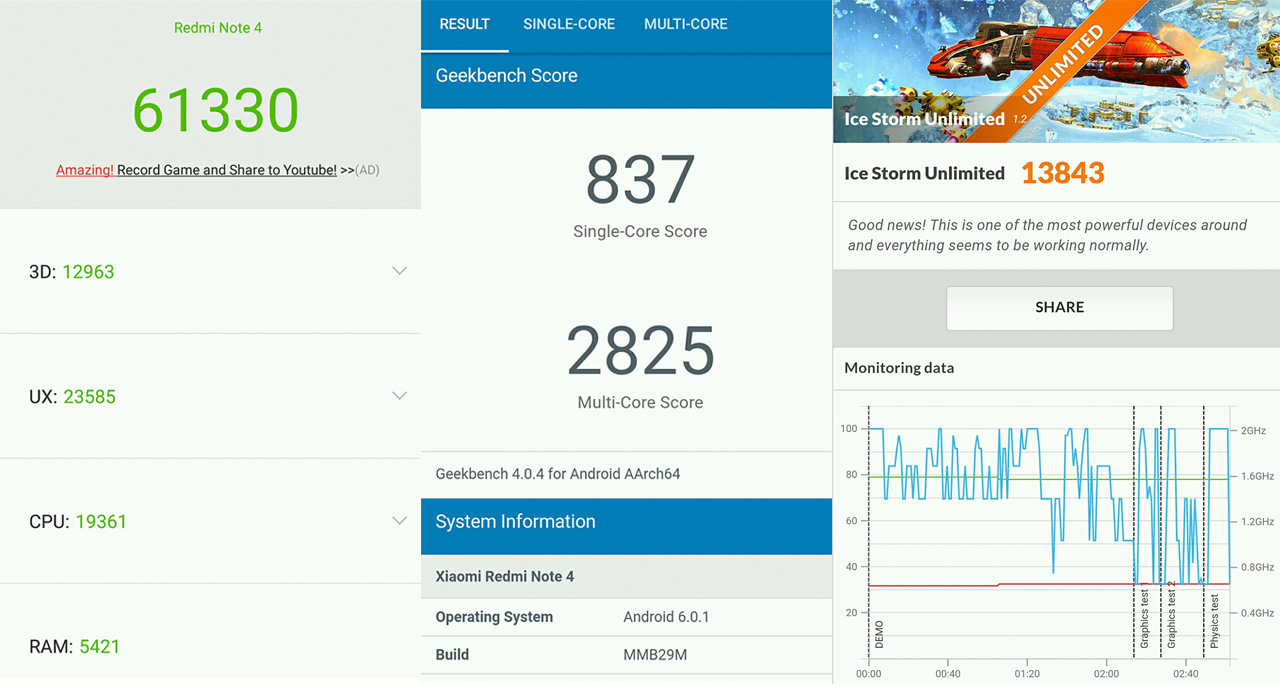The image size is (1280, 693).
Task: Expand the UX score details chevron
Action: tap(399, 396)
